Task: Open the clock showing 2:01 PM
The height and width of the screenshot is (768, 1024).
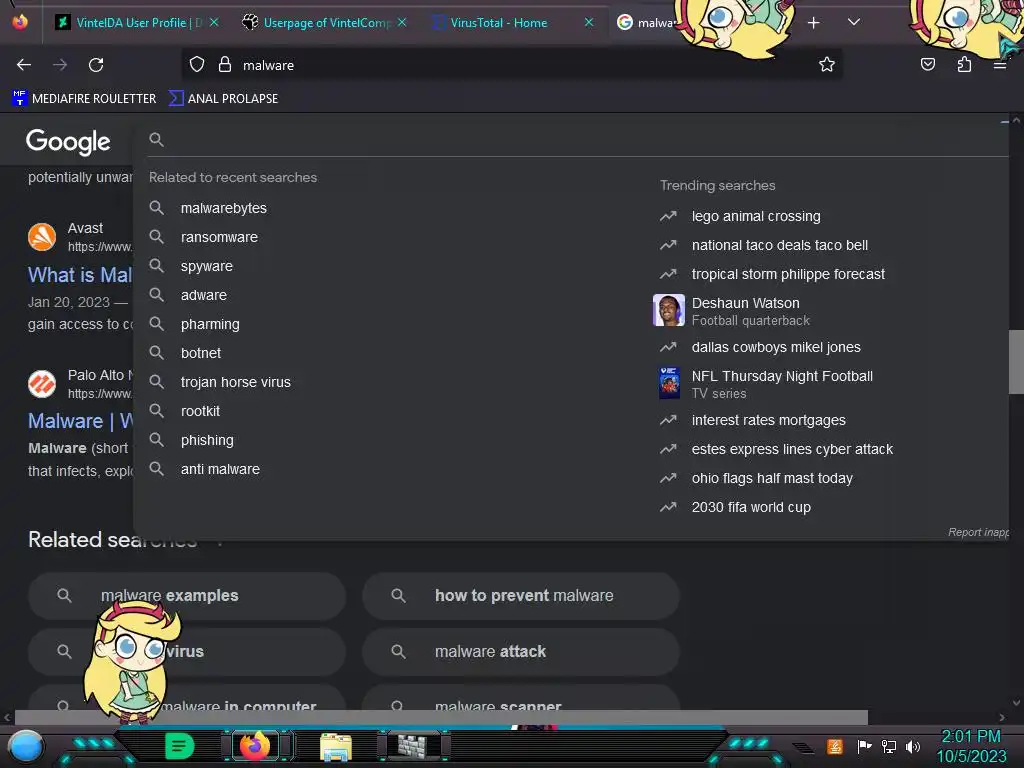Action: point(971,746)
